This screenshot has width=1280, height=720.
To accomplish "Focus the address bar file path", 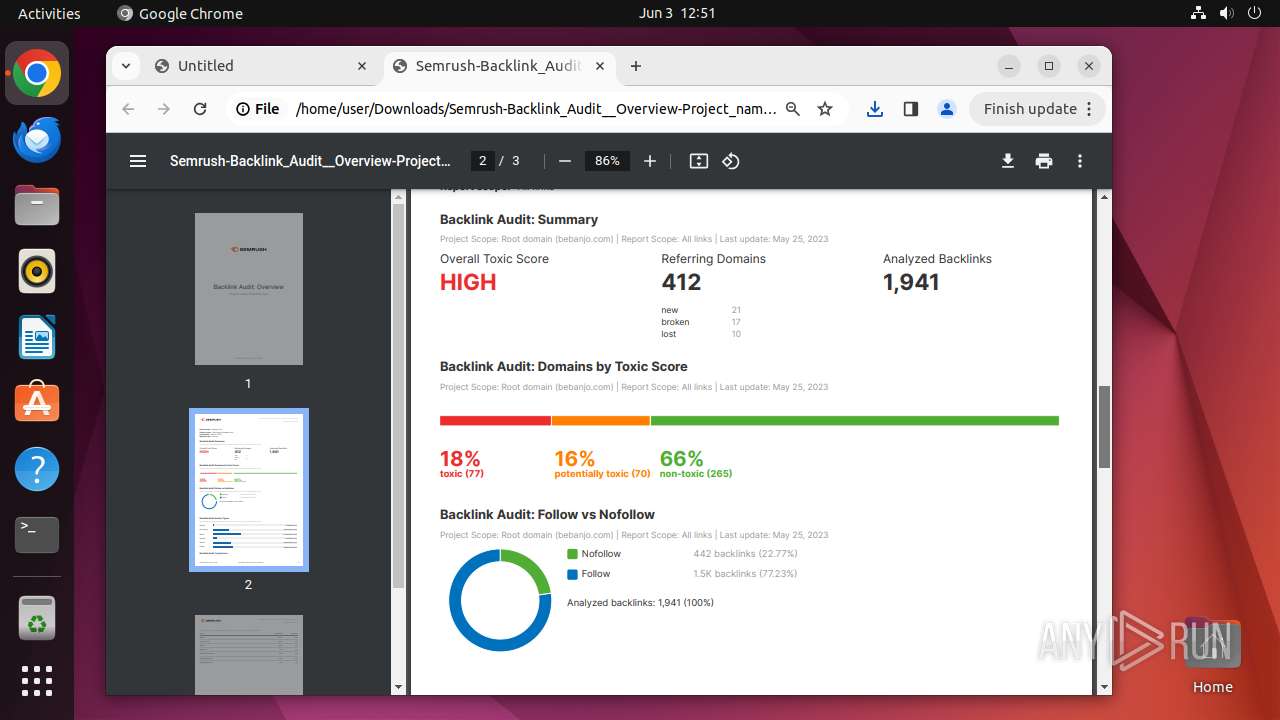I will [536, 109].
